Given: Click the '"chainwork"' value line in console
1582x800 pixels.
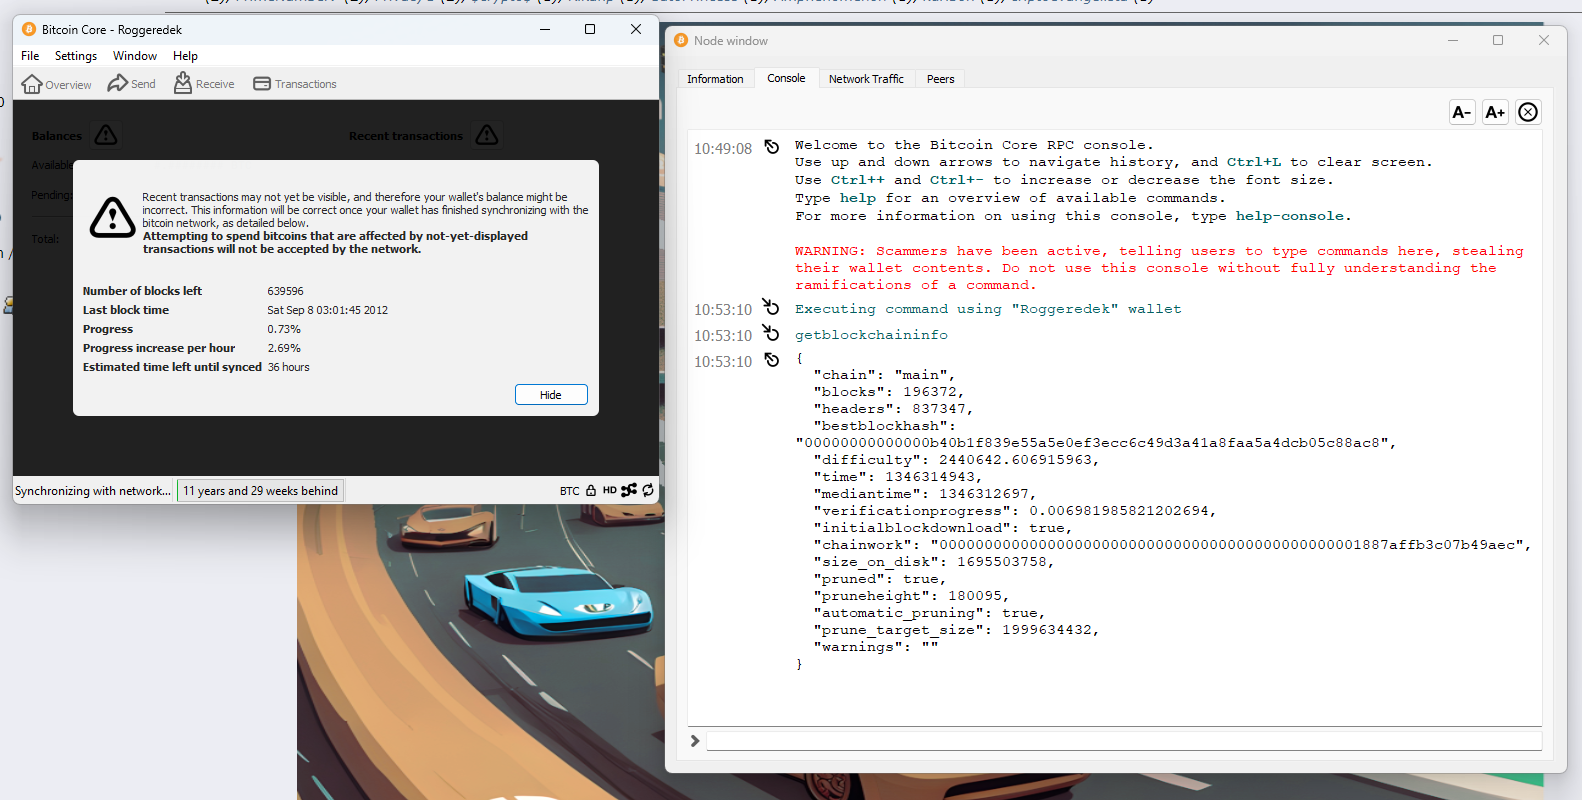Looking at the screenshot, I should click(x=1172, y=545).
